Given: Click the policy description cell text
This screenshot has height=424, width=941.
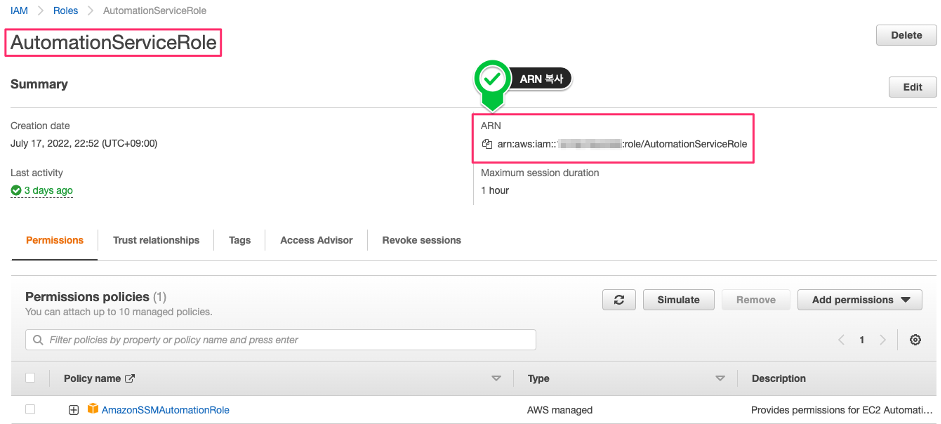Looking at the screenshot, I should coord(843,410).
